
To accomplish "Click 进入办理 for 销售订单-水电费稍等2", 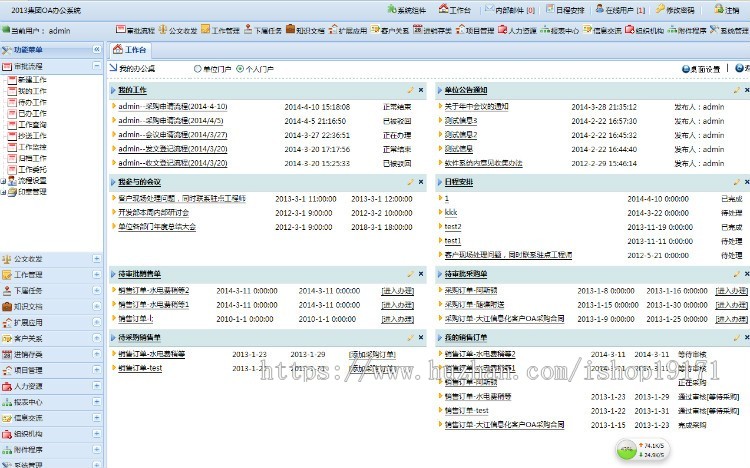I will (397, 291).
